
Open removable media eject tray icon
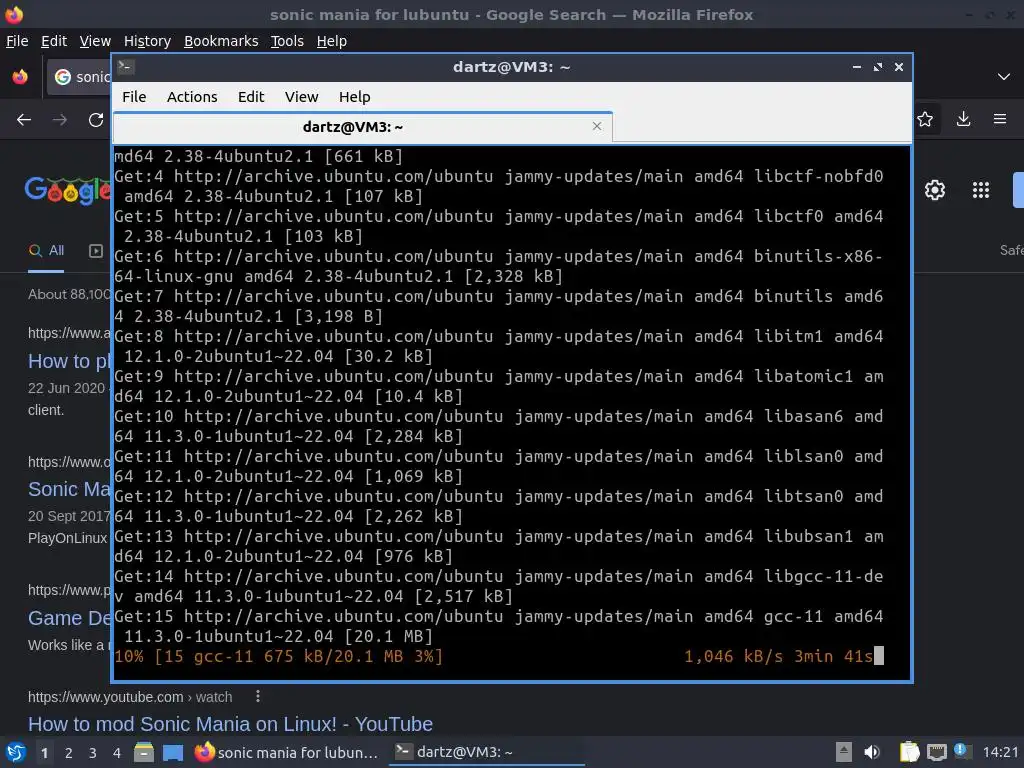(x=844, y=752)
